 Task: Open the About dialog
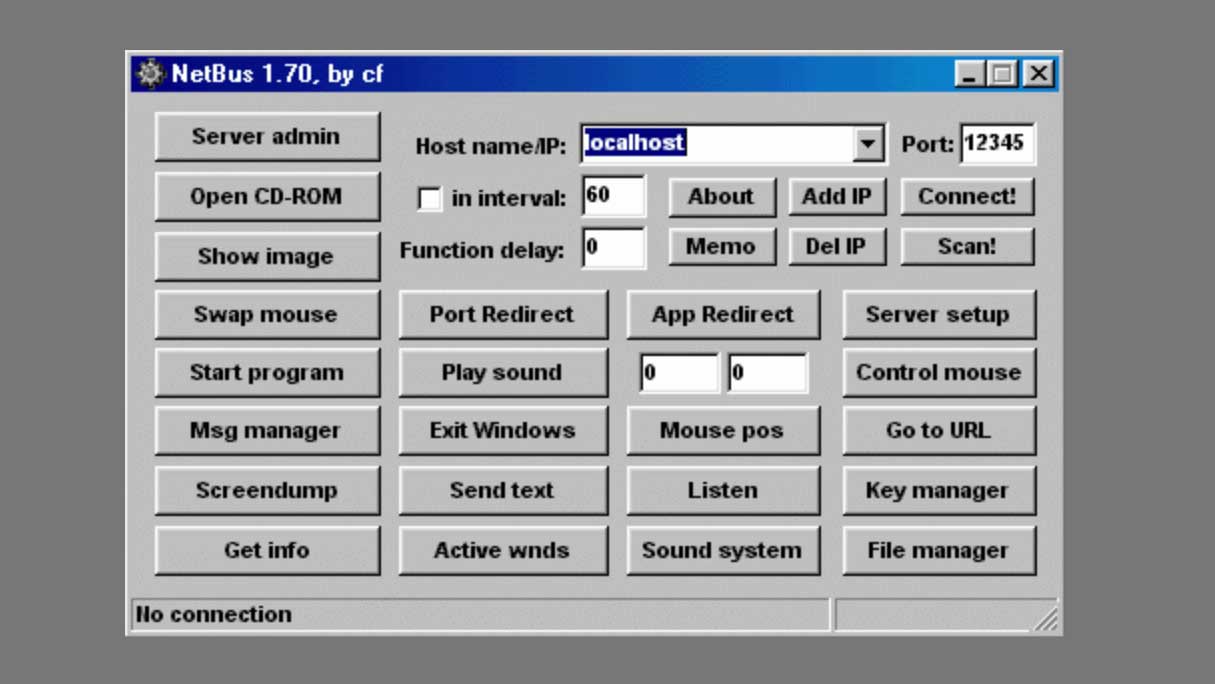721,197
